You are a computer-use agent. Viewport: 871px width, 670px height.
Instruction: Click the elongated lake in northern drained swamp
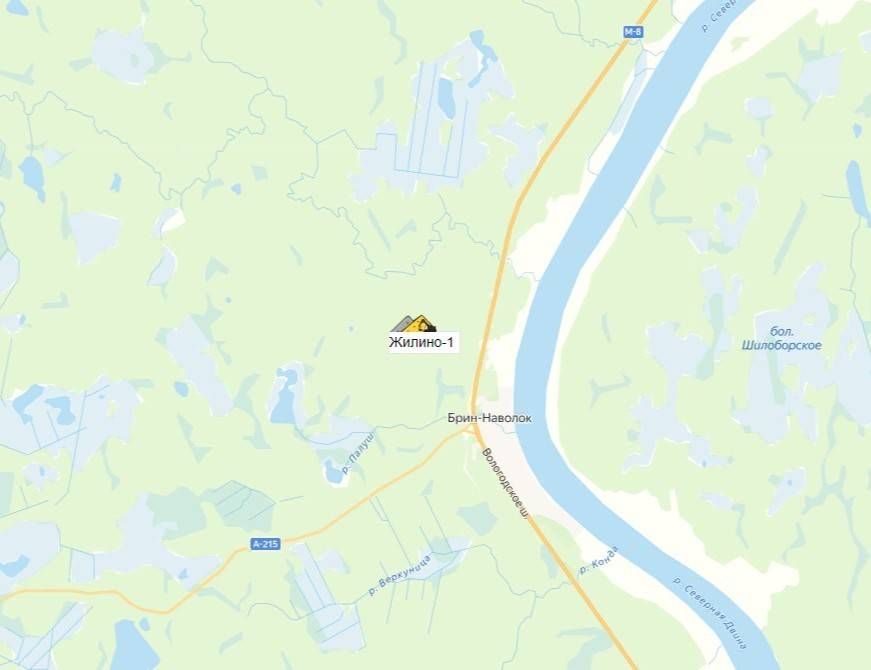[447, 98]
